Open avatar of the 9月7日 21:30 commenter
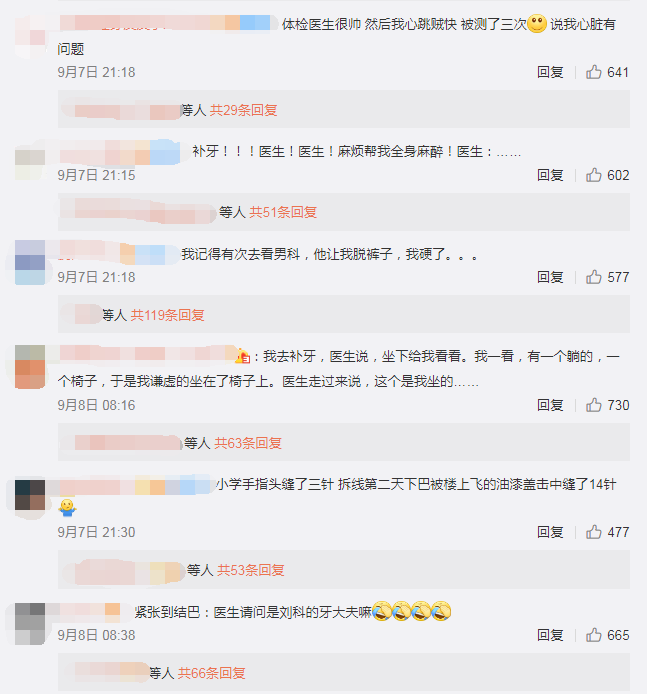Viewport: 647px width, 694px height. click(x=30, y=495)
